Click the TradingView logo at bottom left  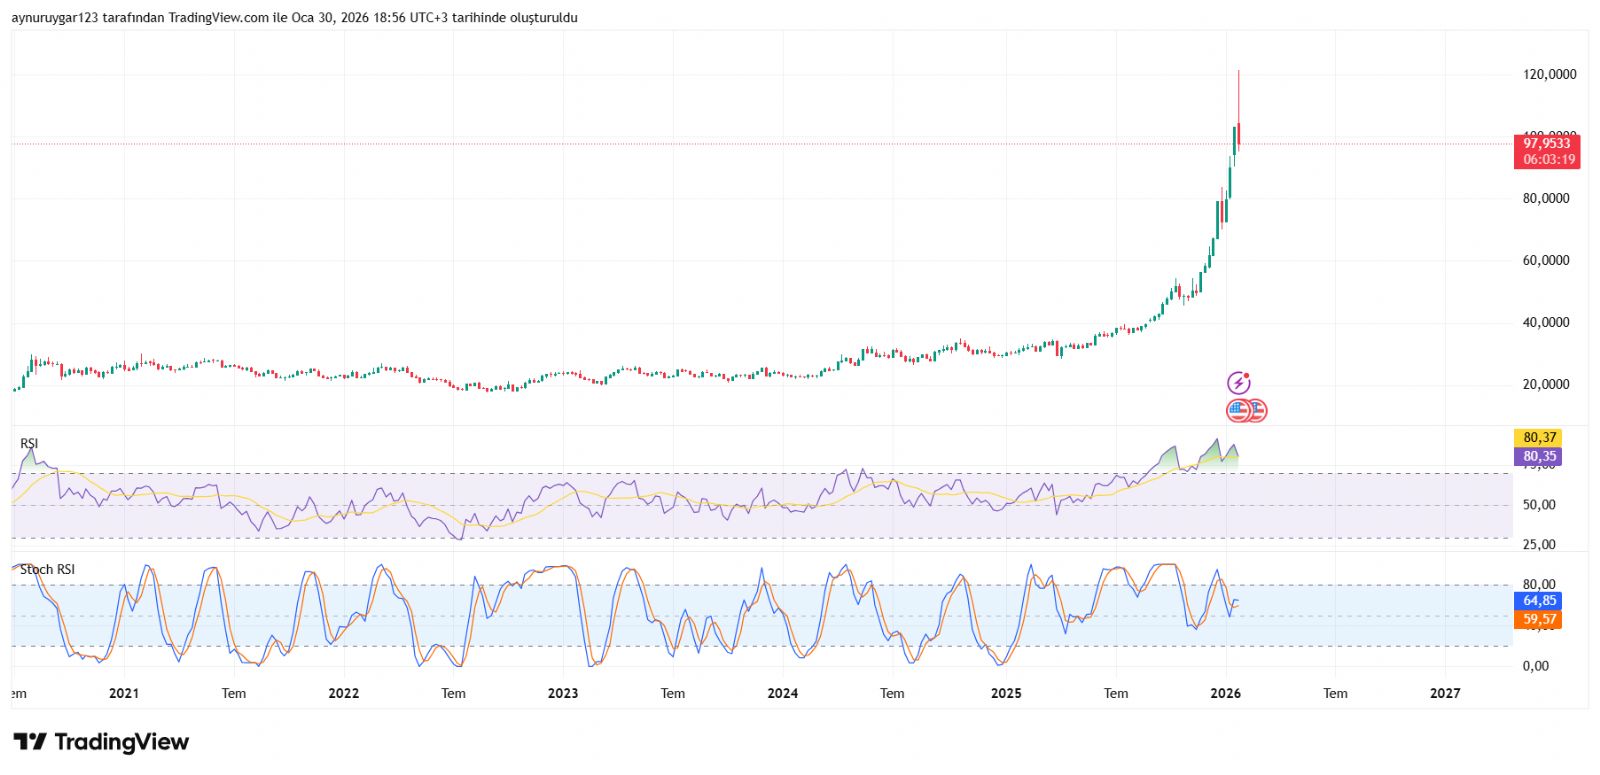point(101,742)
